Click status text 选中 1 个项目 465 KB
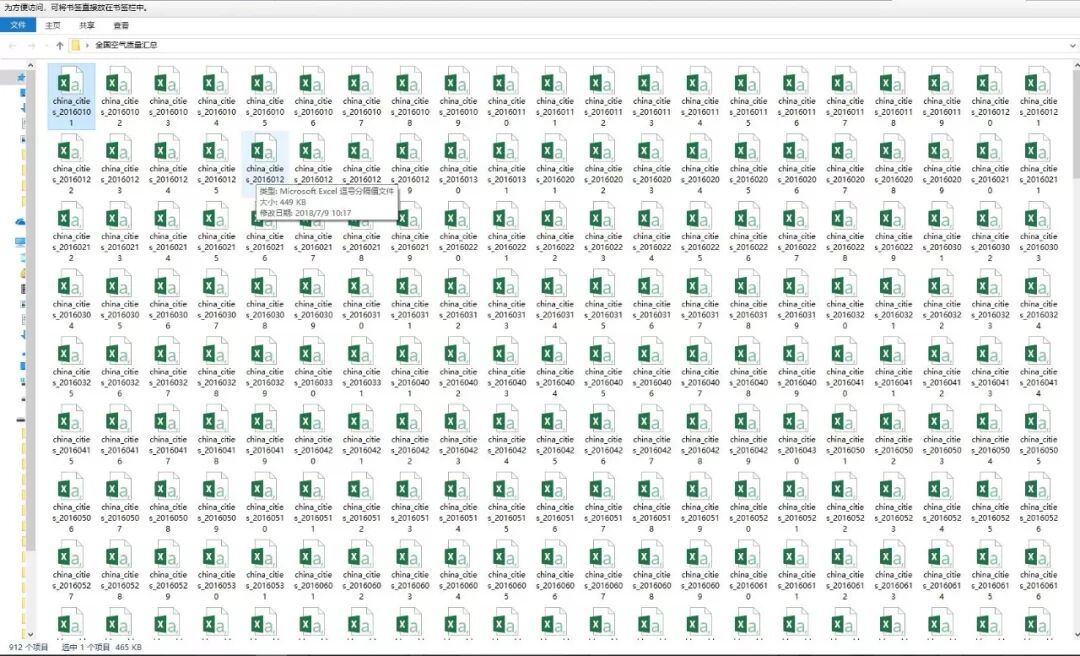This screenshot has height=656, width=1080. 101,648
